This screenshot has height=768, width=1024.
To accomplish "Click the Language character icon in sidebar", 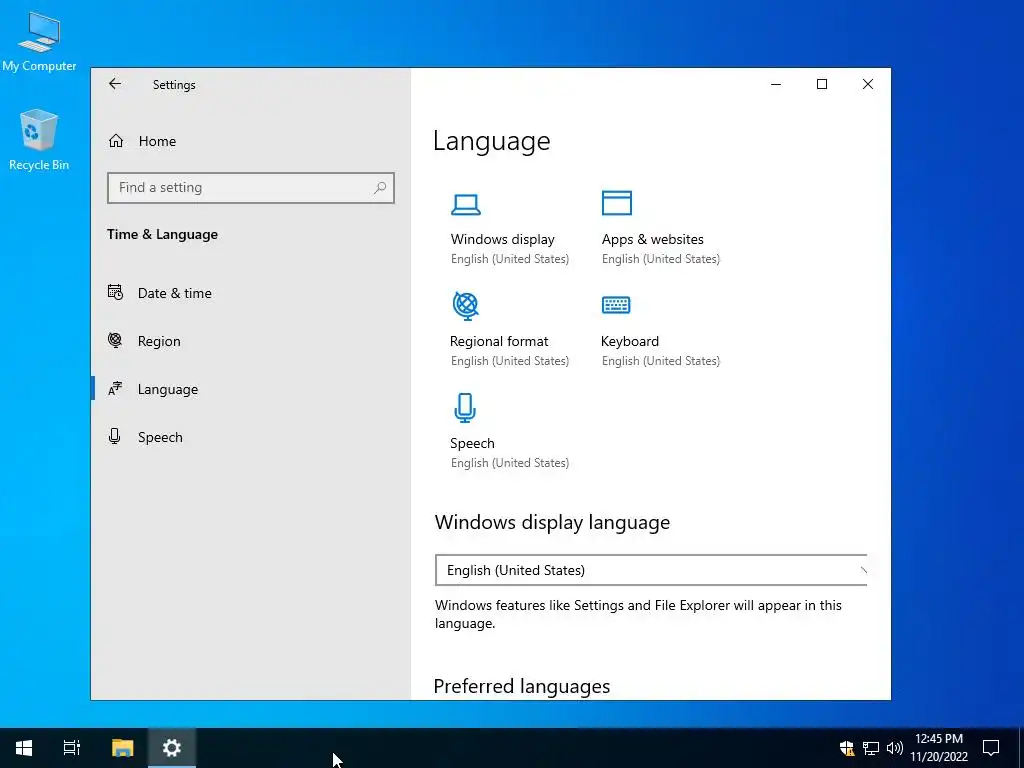I will [115, 389].
